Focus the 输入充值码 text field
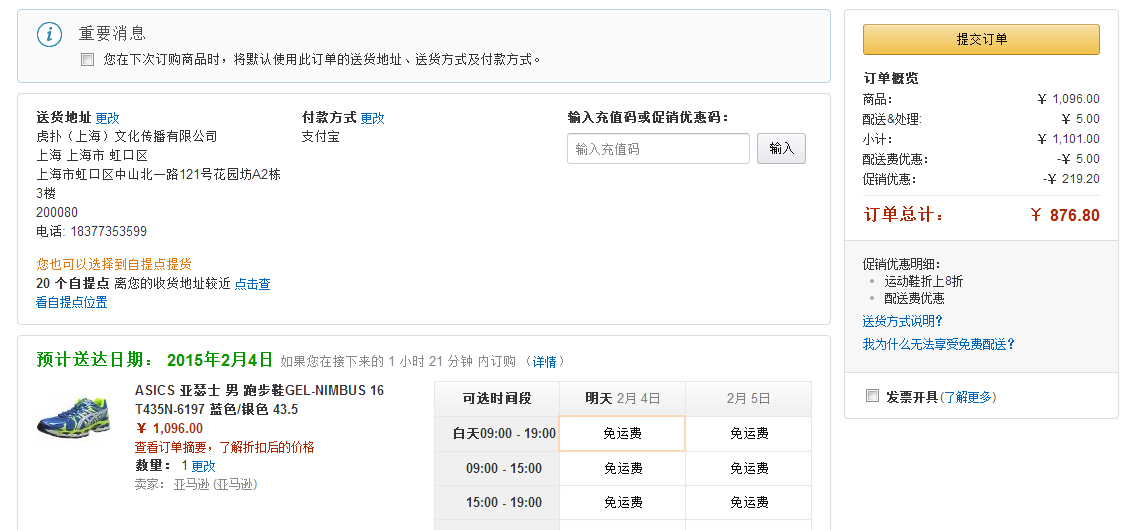Viewport: 1145px width, 530px height. tap(658, 149)
